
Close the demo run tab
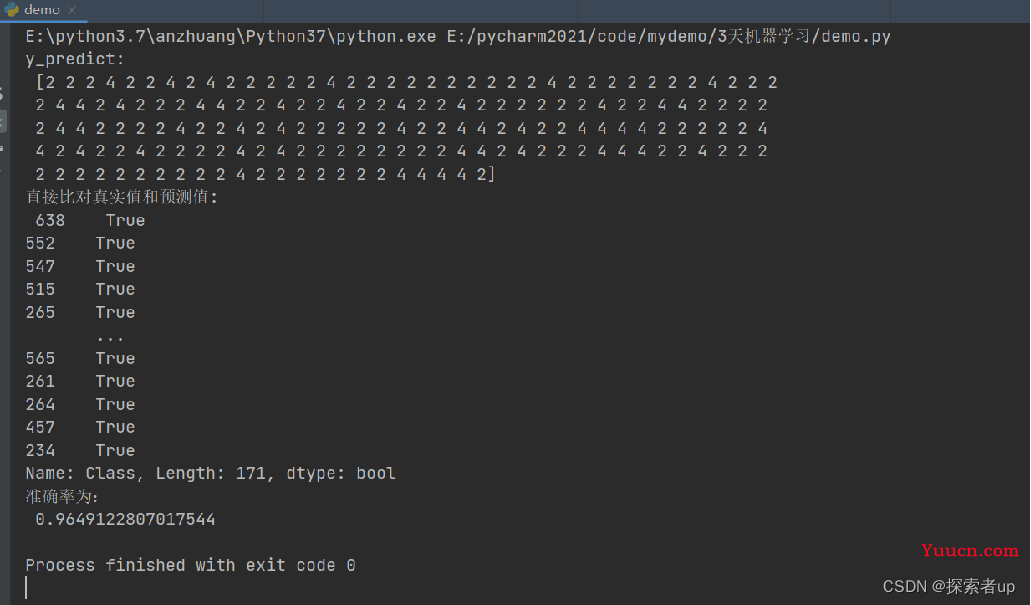click(72, 10)
